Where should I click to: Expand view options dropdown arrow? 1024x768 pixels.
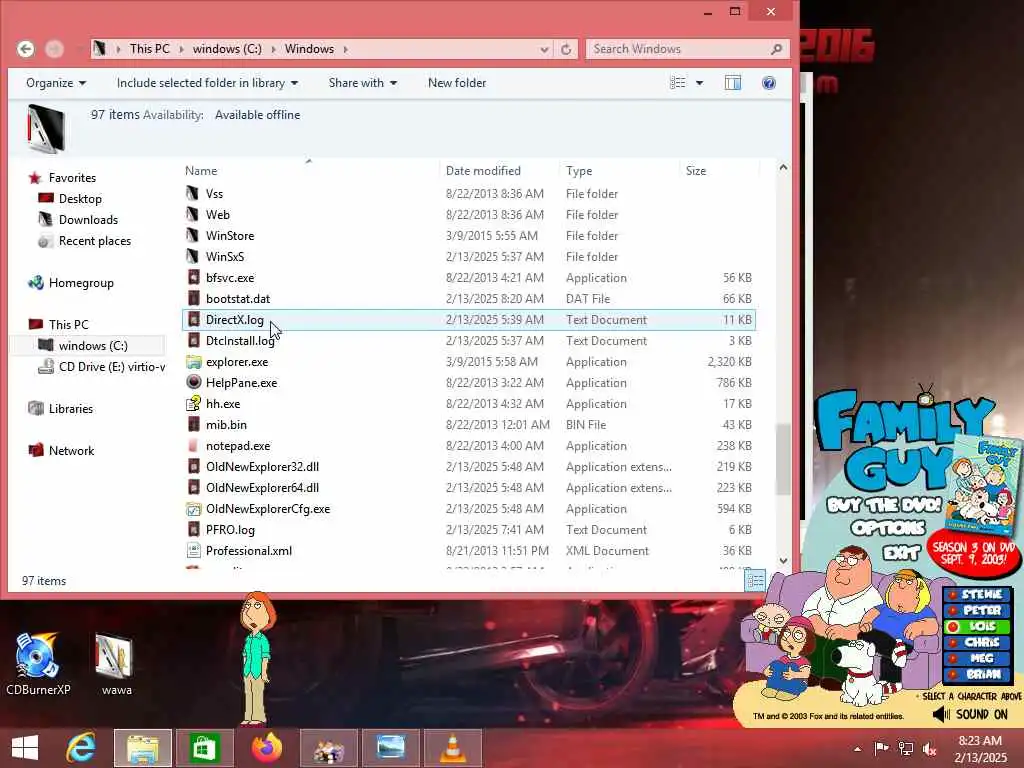tap(699, 83)
